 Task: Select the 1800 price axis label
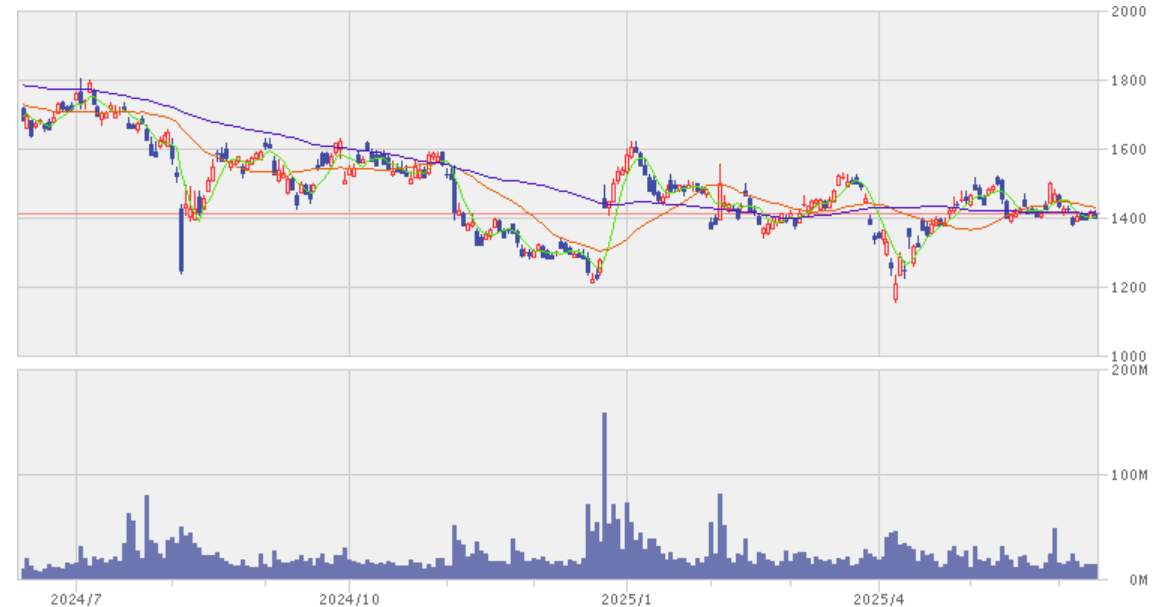(1128, 80)
